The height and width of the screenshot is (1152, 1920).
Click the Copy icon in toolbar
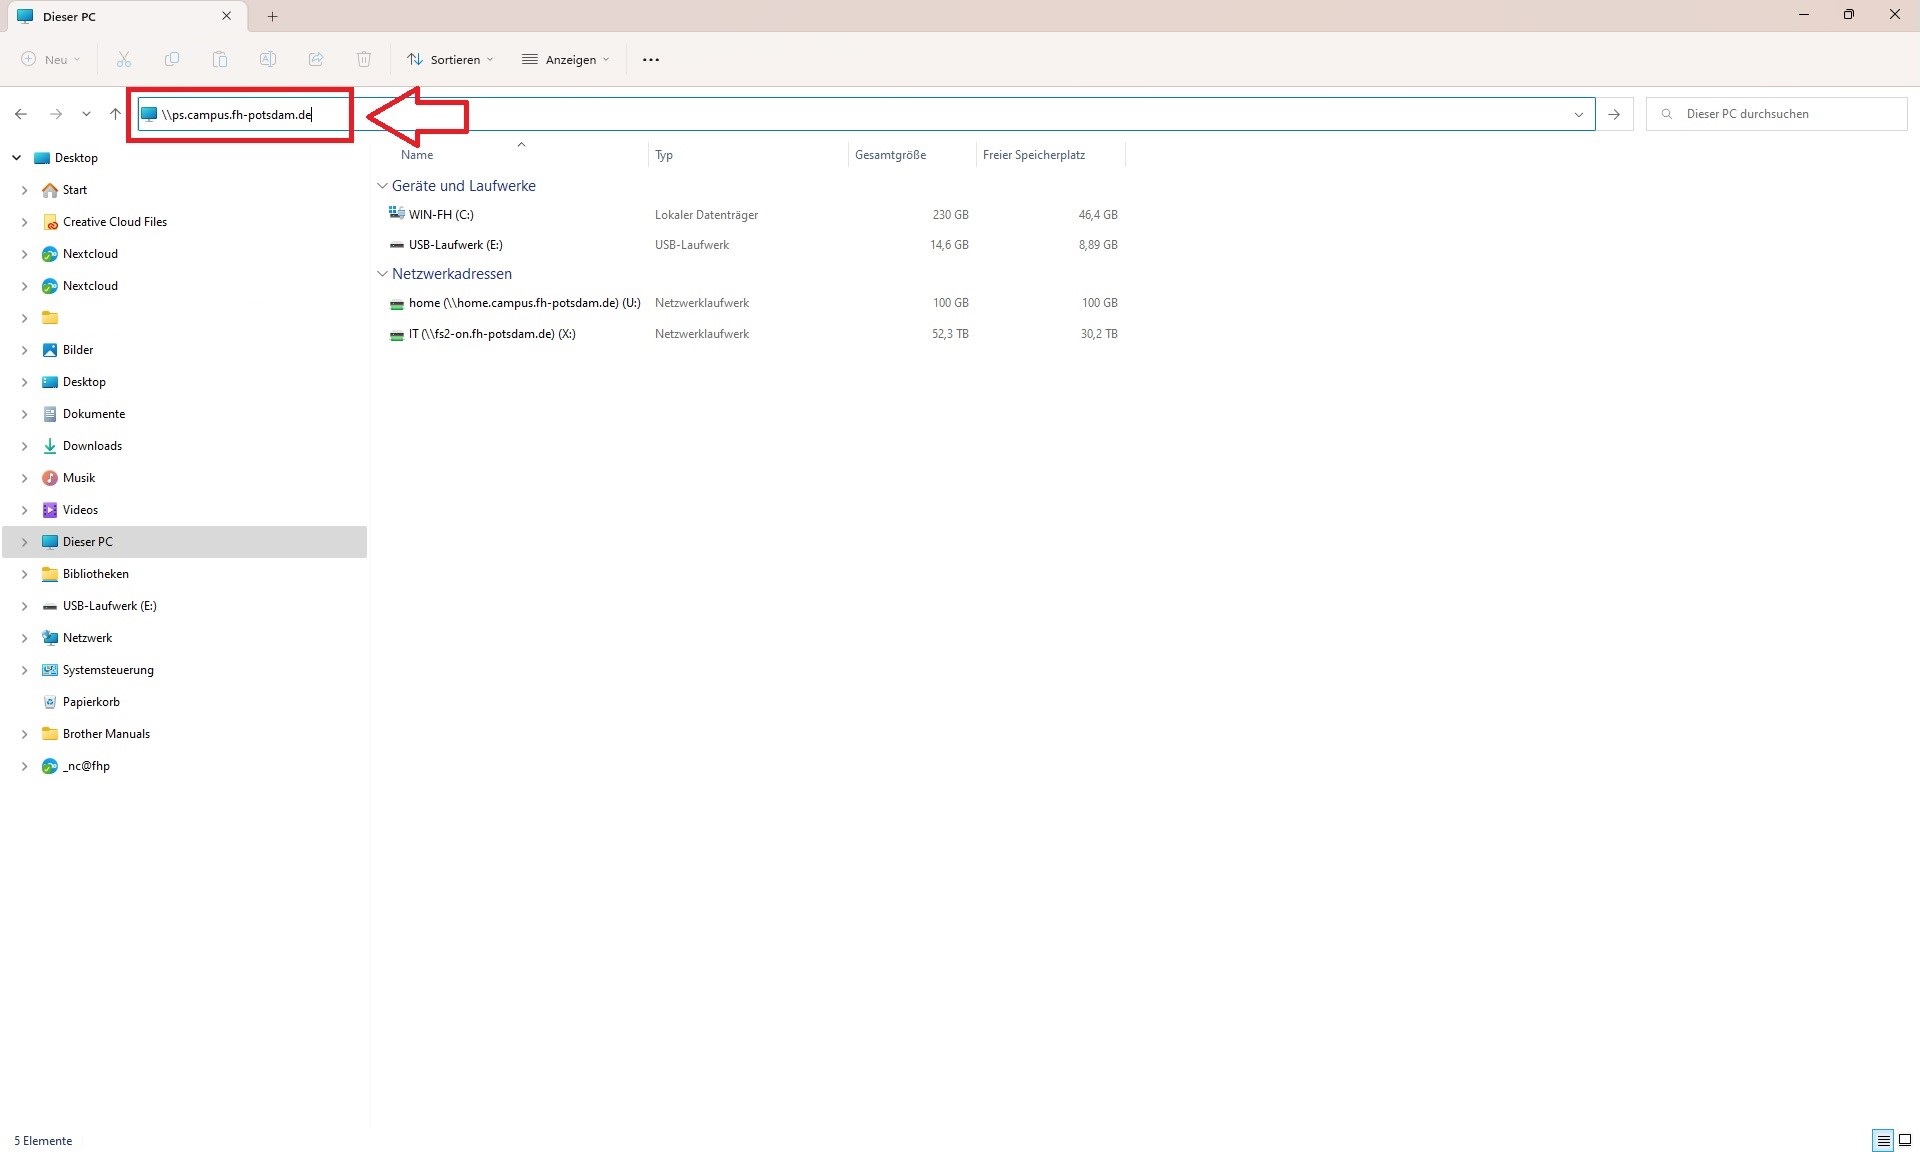172,60
